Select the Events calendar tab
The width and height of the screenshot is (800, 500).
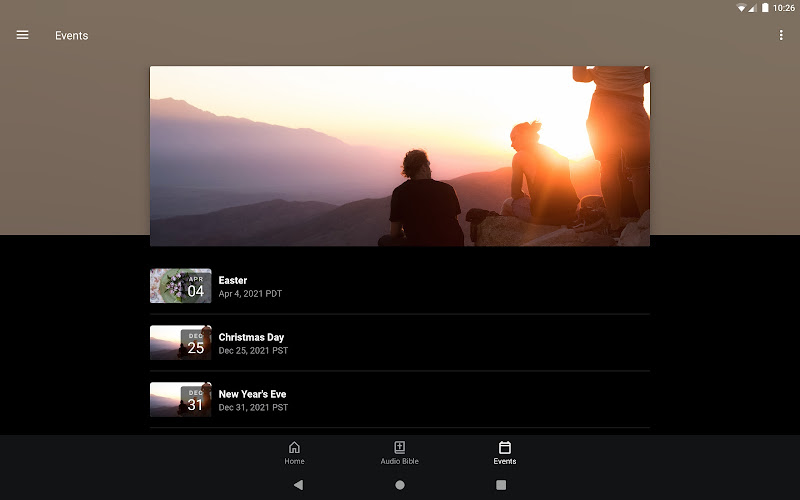(x=505, y=453)
